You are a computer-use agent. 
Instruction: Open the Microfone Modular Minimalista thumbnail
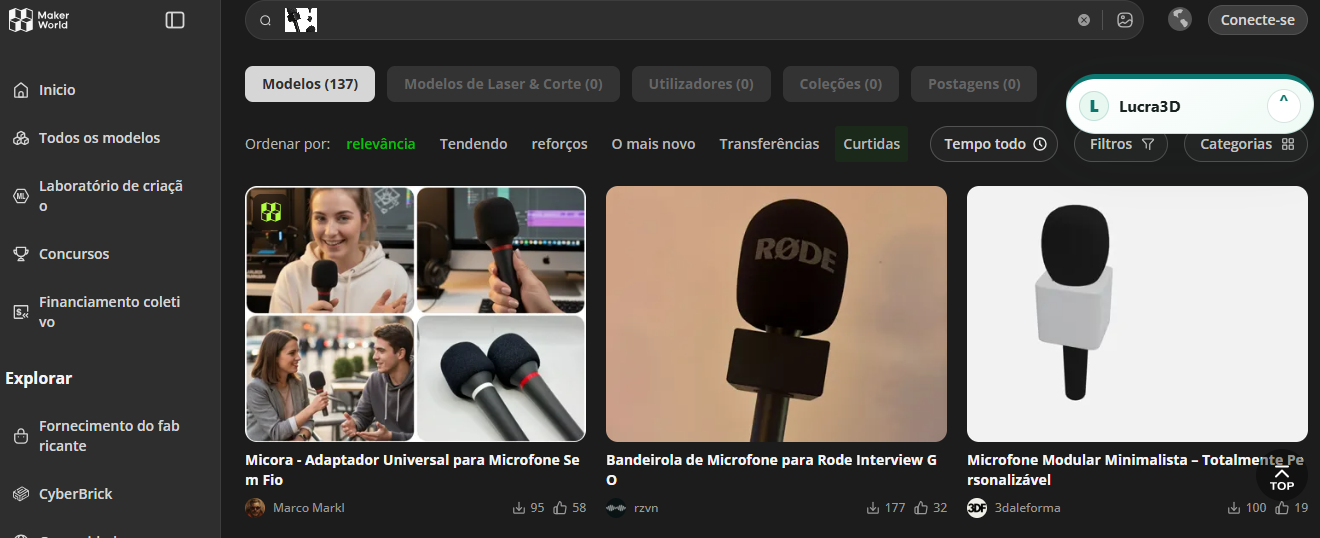click(x=1137, y=314)
